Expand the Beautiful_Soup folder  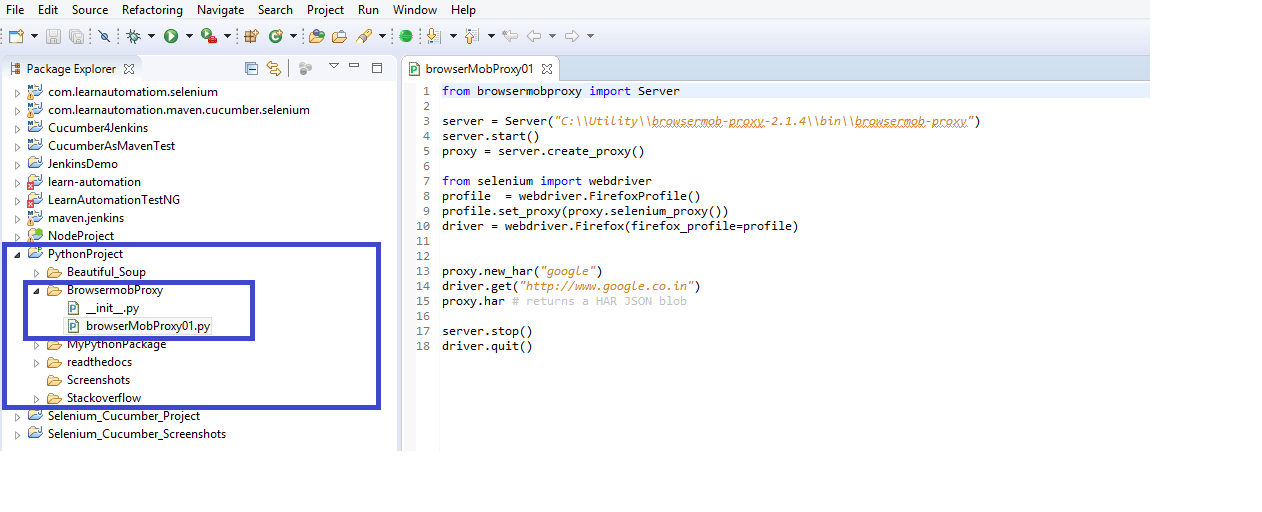(37, 272)
